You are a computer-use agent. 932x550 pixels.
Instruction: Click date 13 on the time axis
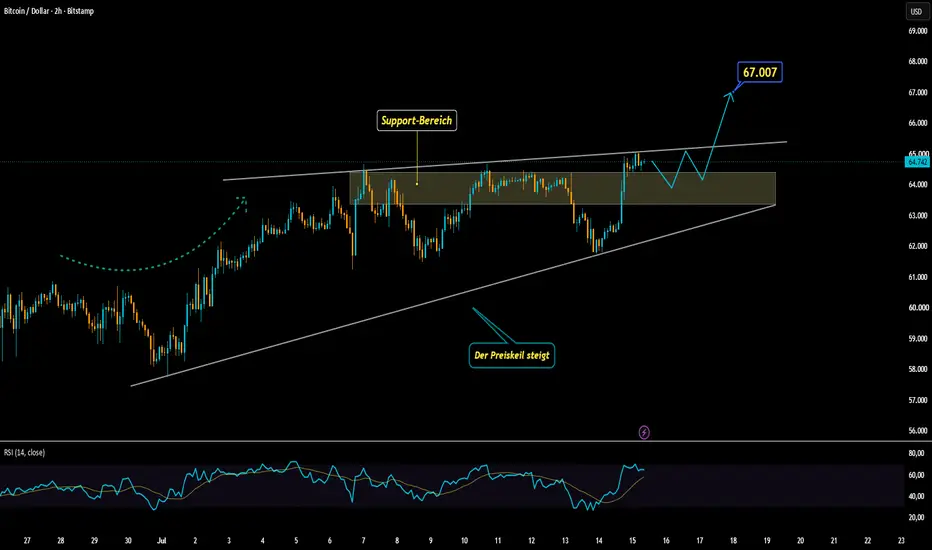565,540
